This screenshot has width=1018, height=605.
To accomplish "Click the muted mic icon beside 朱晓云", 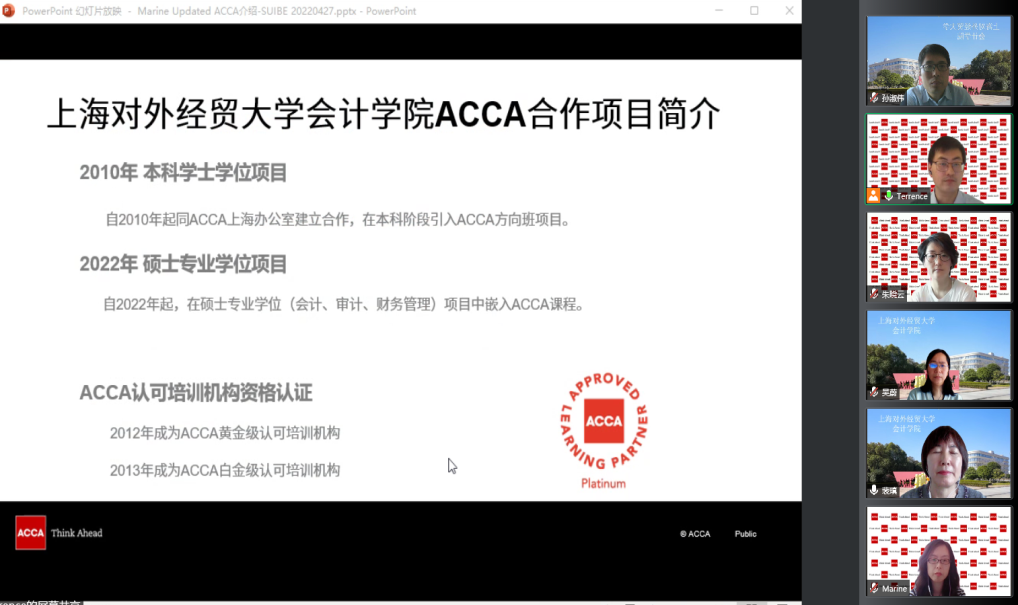I will (874, 294).
